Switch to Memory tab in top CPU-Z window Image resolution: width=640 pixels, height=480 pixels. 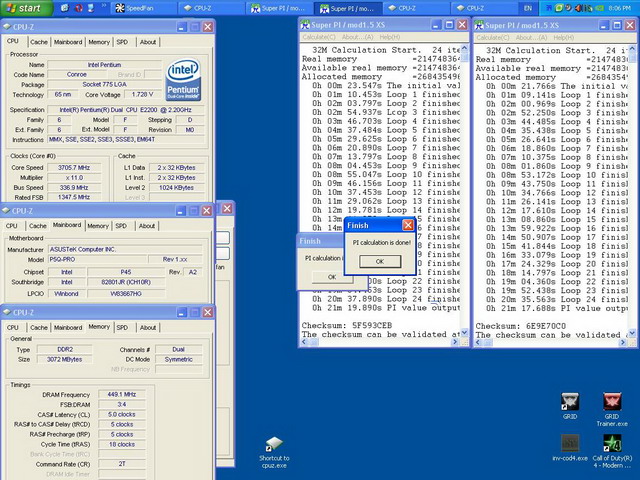[99, 42]
